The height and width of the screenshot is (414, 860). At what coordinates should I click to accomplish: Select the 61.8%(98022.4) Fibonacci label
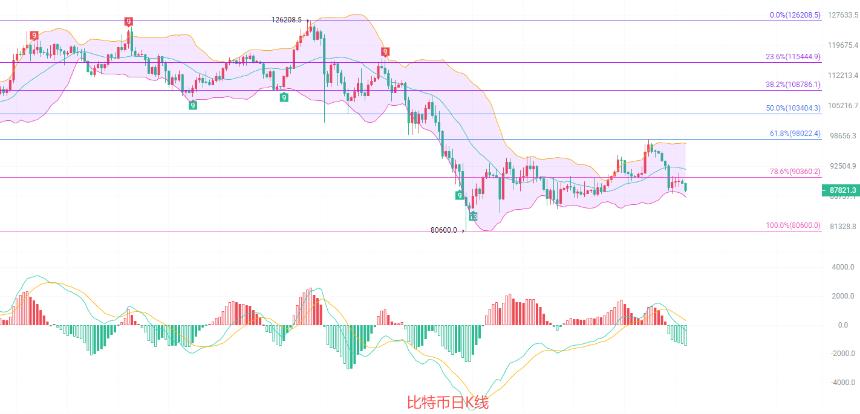[x=794, y=134]
